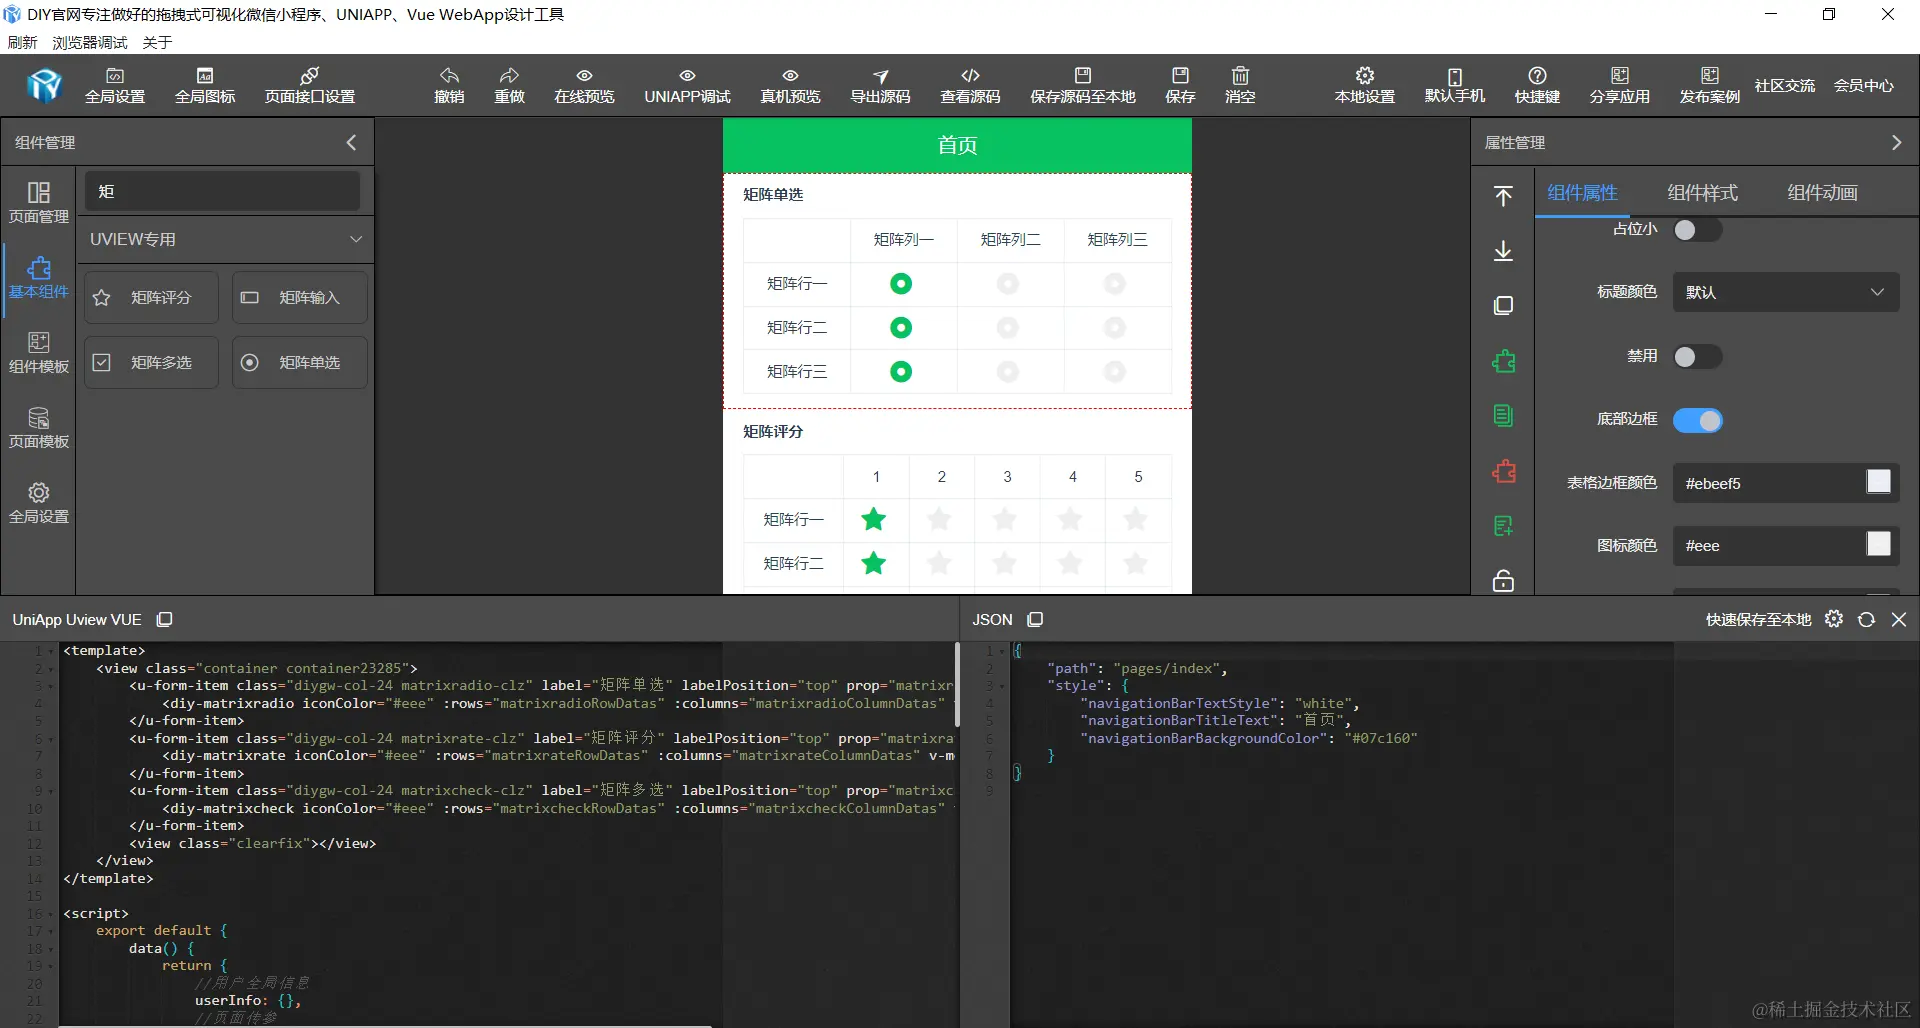The width and height of the screenshot is (1920, 1028).
Task: Select radio for 矩阵行二 under 矩阵列二
Action: click(x=1008, y=328)
